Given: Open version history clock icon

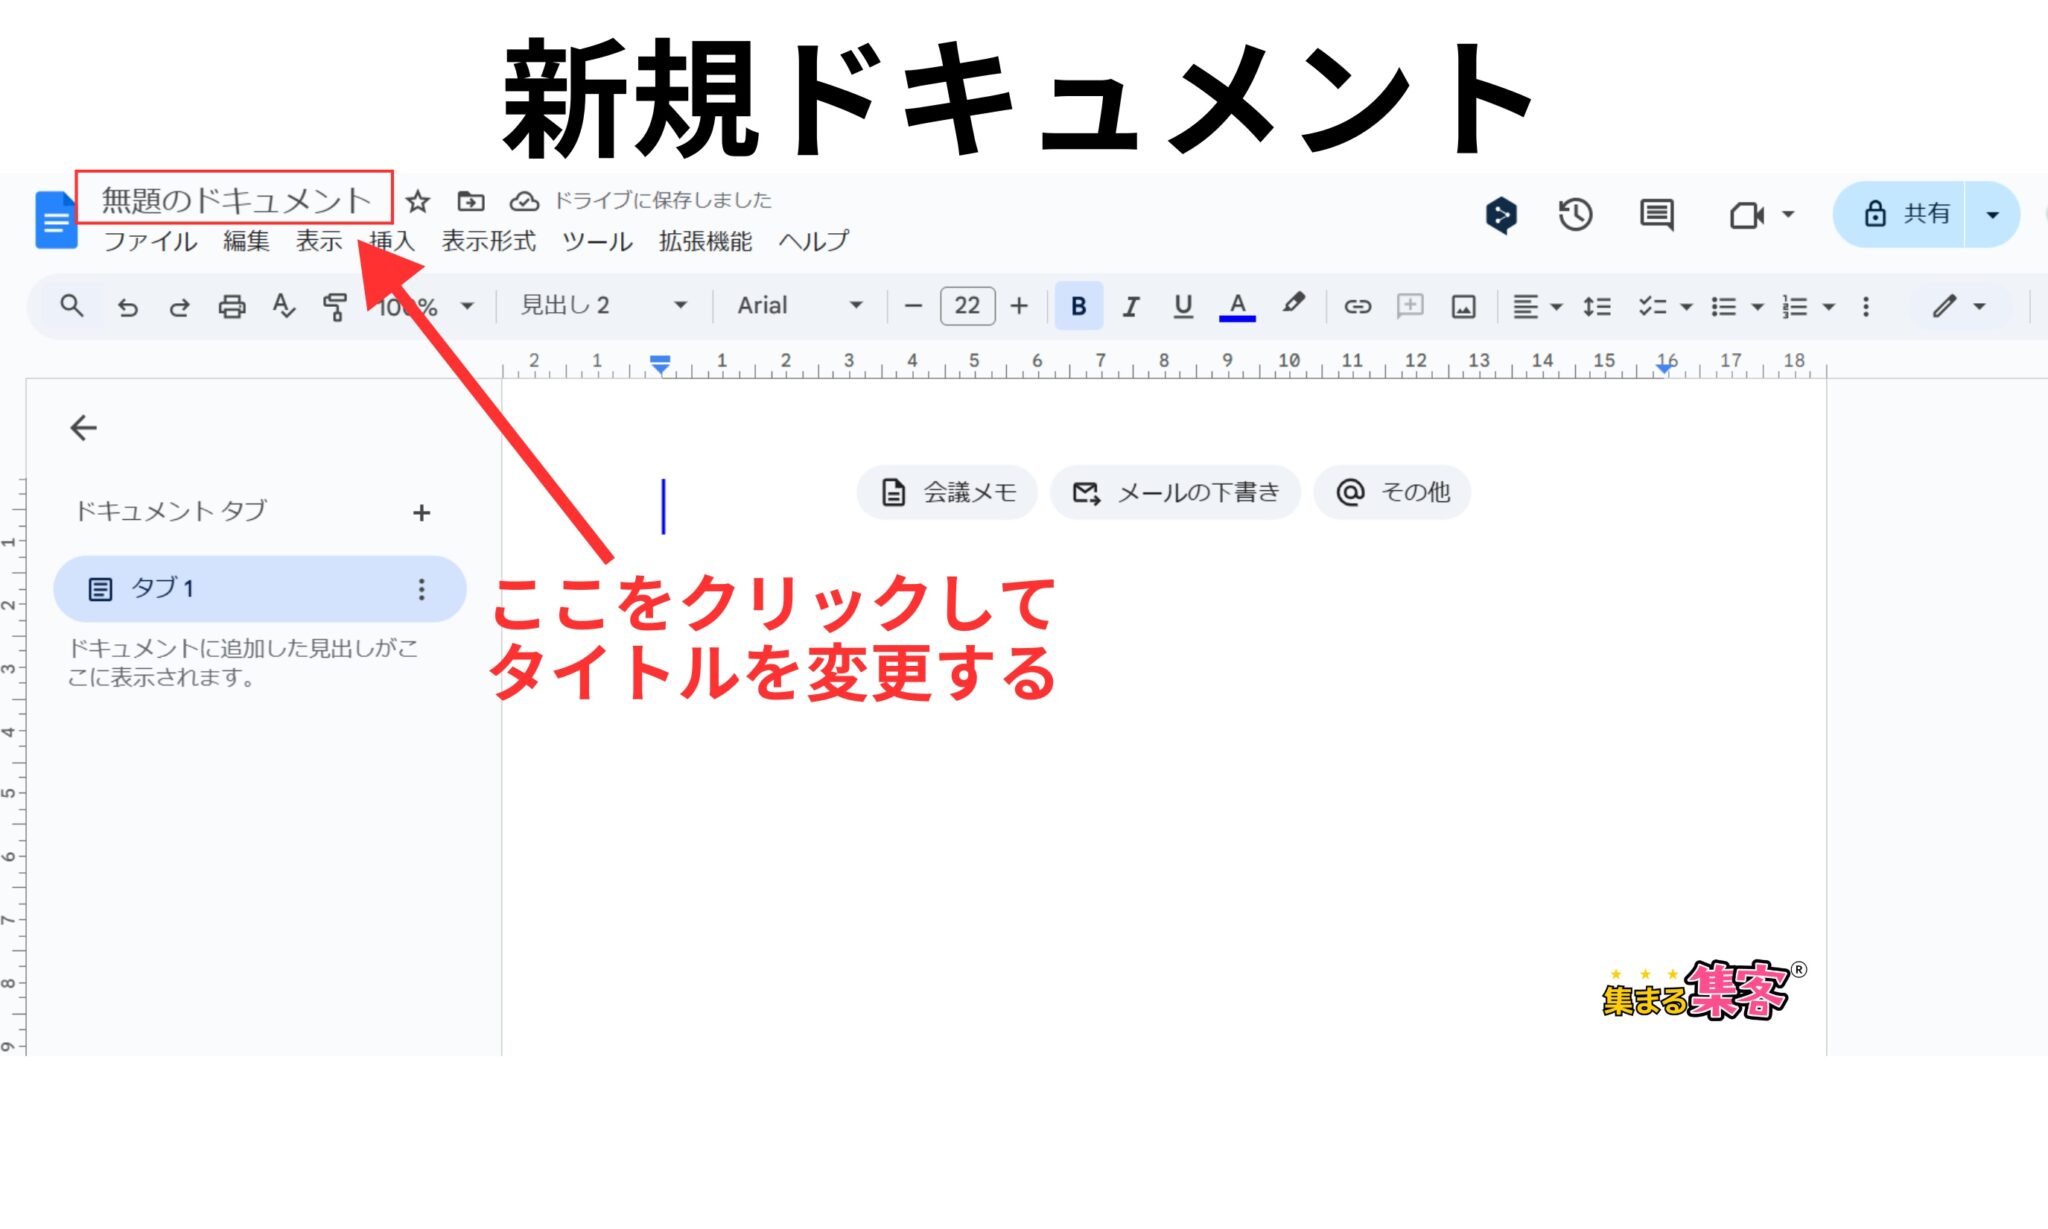Looking at the screenshot, I should 1576,214.
